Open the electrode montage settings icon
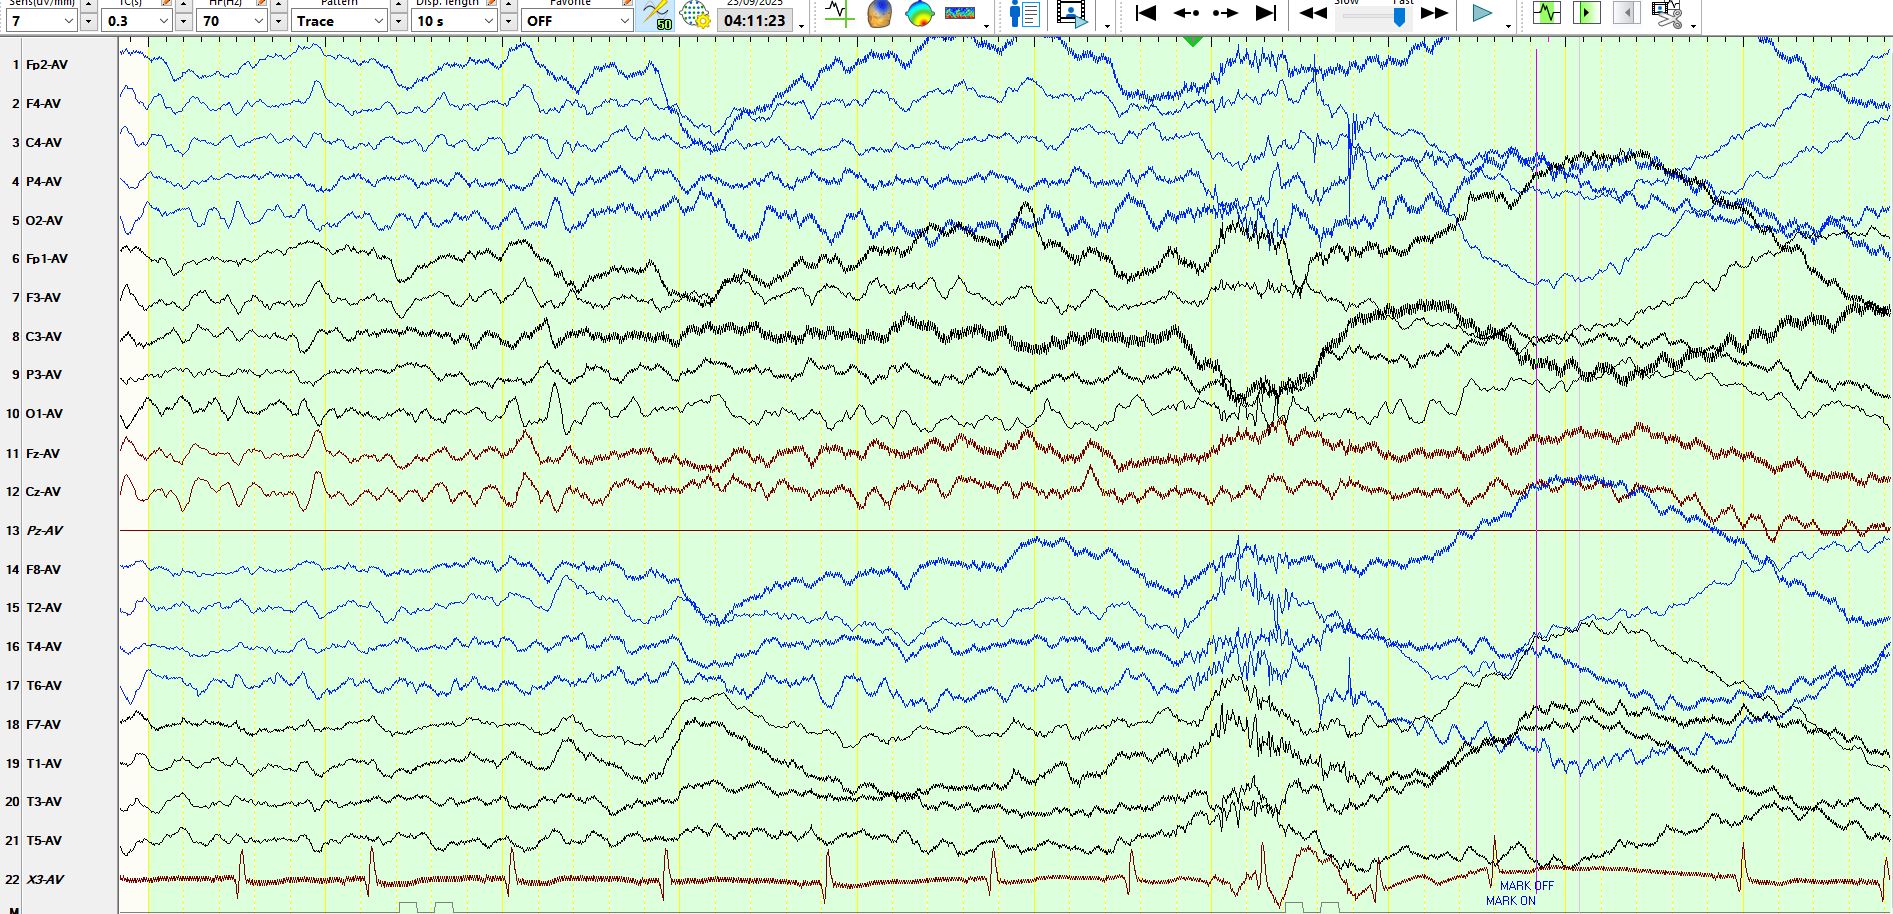 pyautogui.click(x=695, y=15)
